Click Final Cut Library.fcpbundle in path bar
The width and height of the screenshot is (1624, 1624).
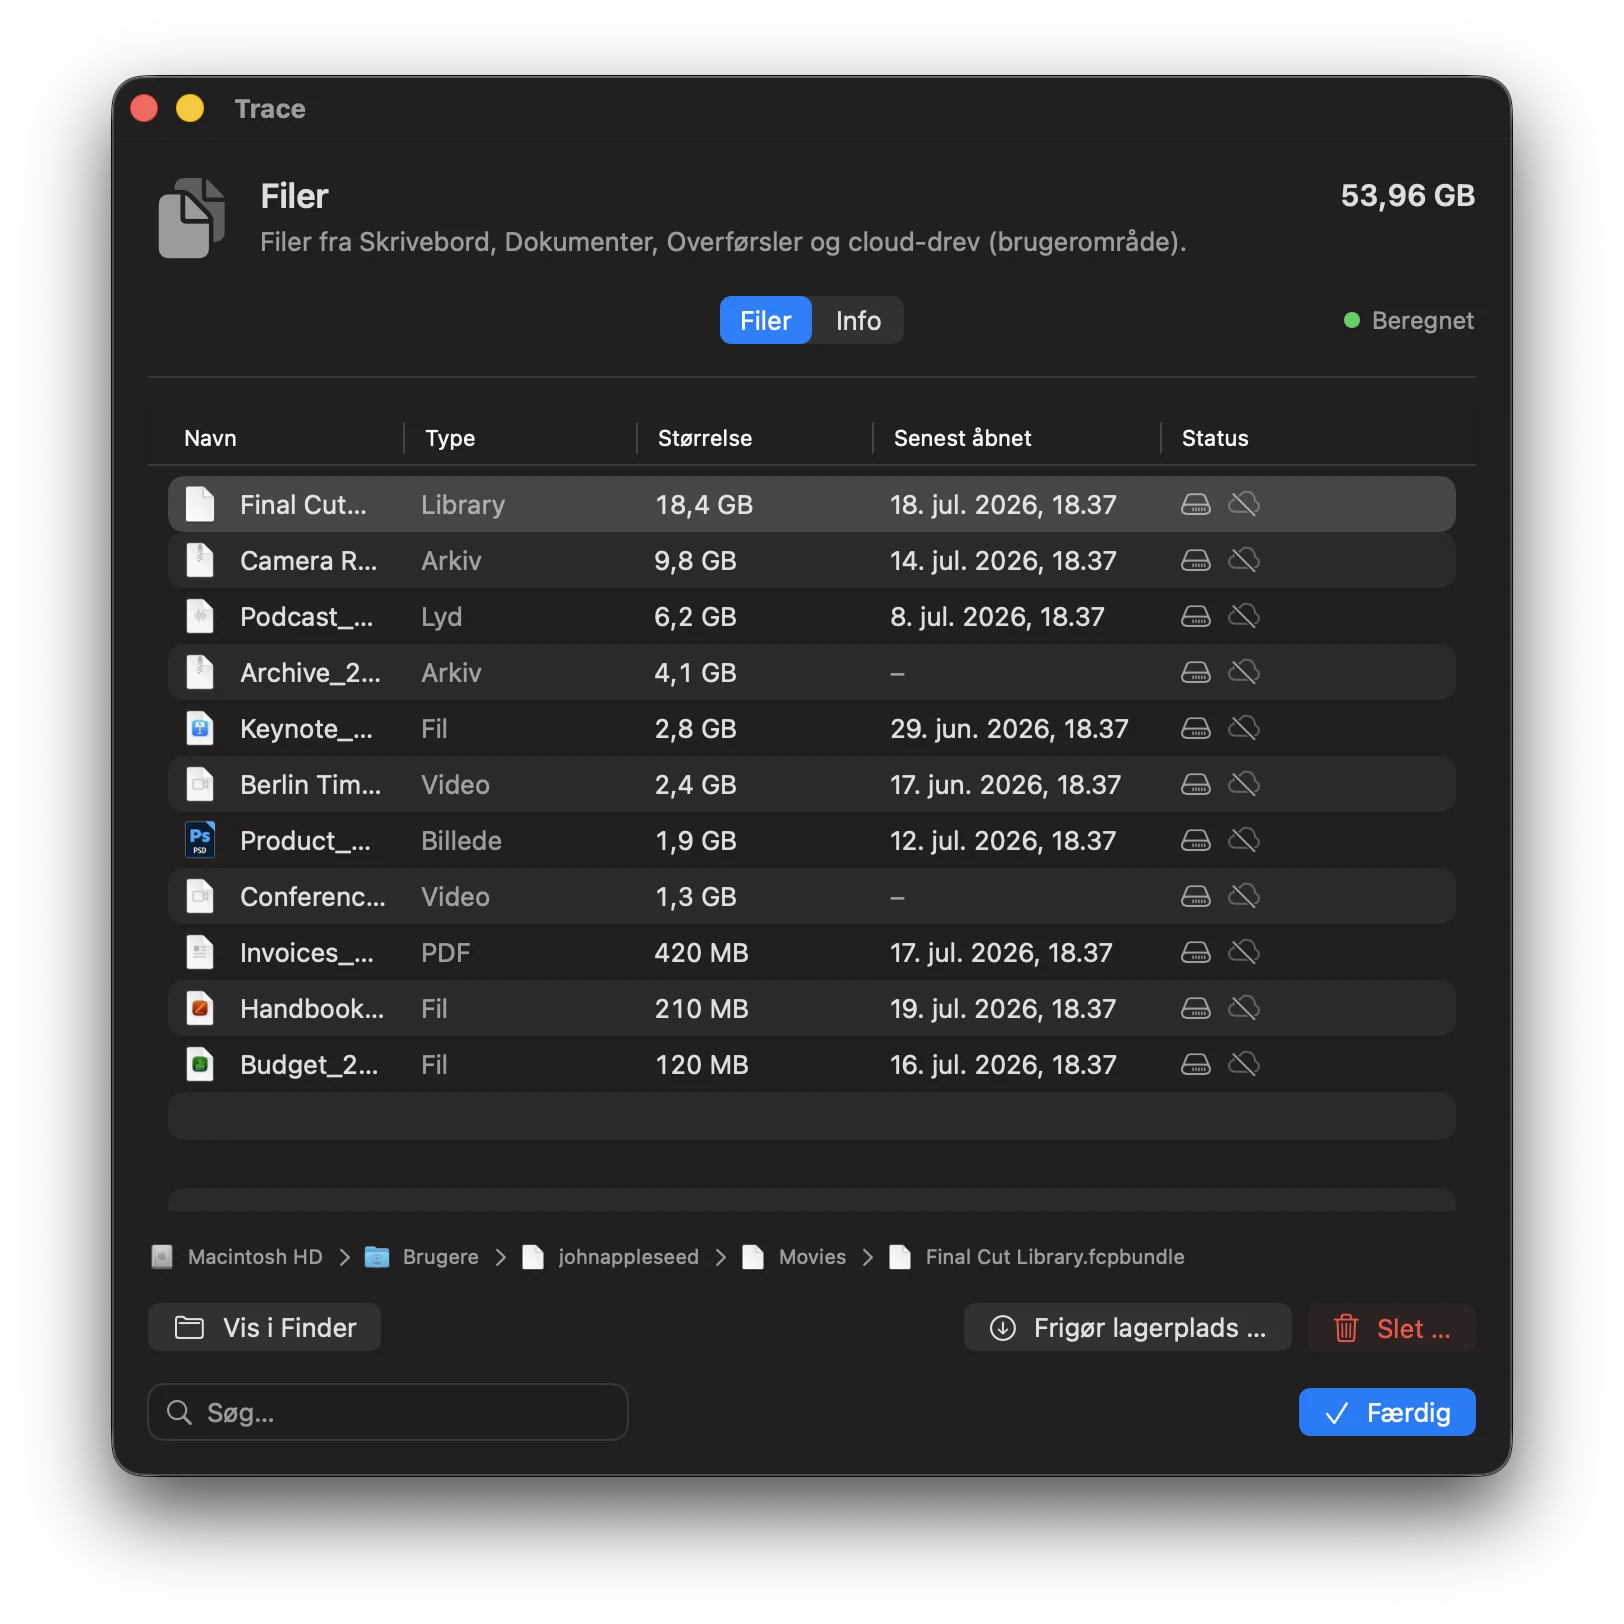tap(1055, 1257)
